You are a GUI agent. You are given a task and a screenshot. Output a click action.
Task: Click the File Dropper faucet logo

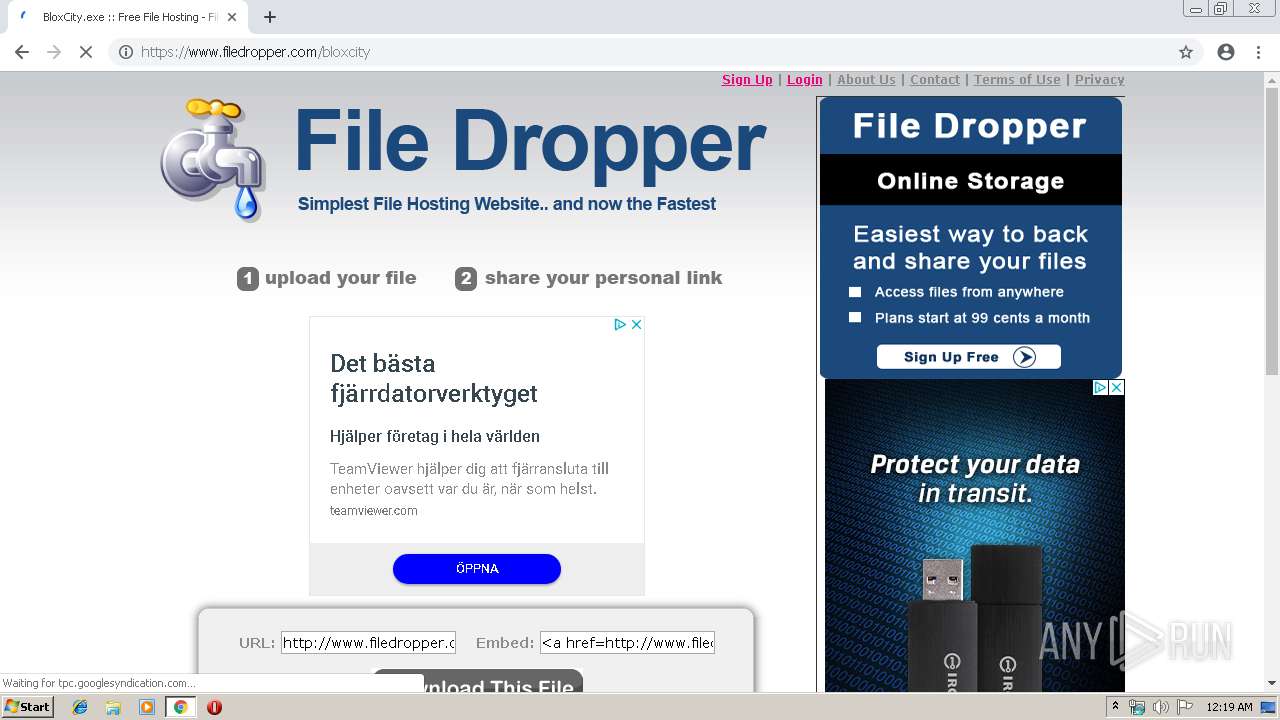212,159
